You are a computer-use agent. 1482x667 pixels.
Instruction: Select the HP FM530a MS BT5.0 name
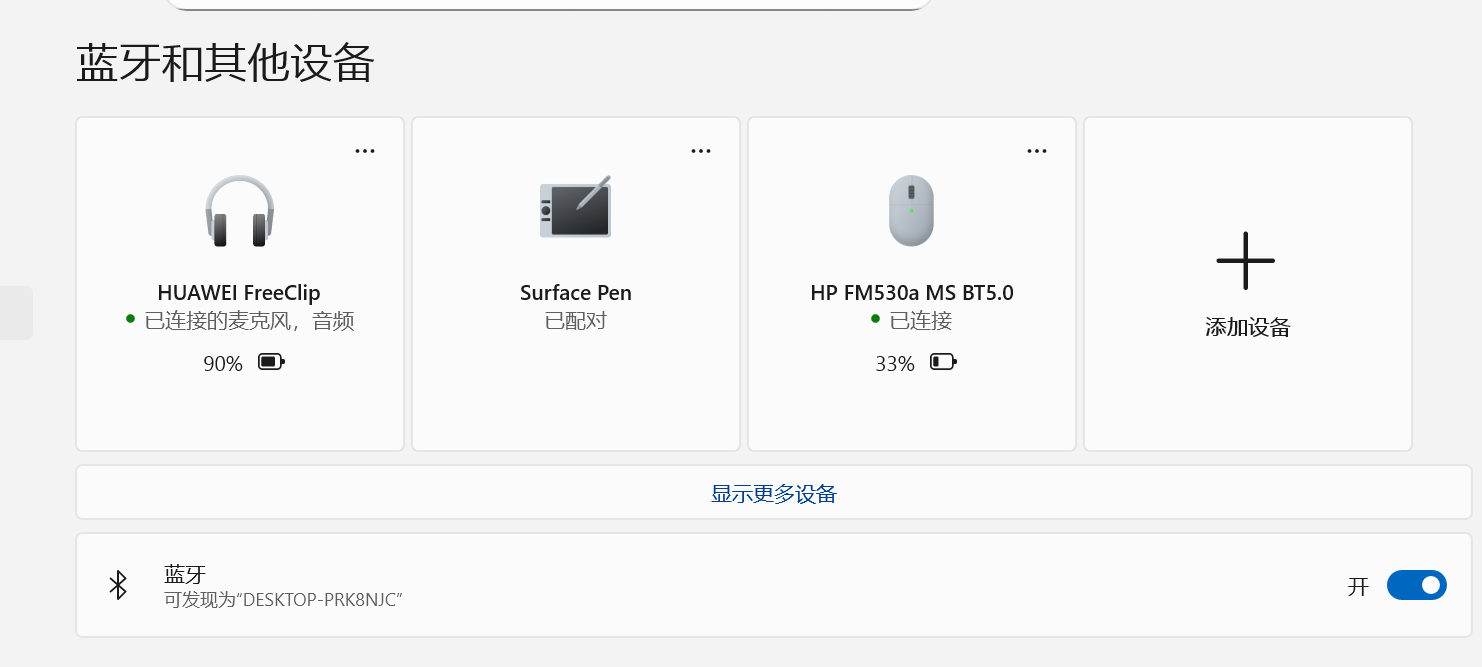[x=912, y=293]
